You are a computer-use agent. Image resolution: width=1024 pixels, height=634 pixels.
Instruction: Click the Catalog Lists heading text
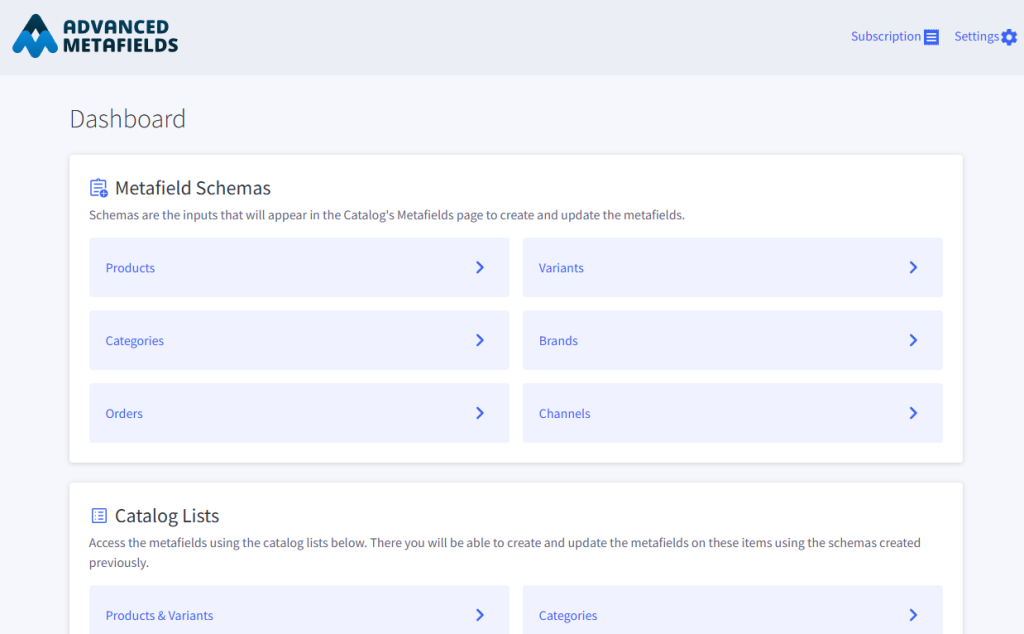[x=167, y=516]
